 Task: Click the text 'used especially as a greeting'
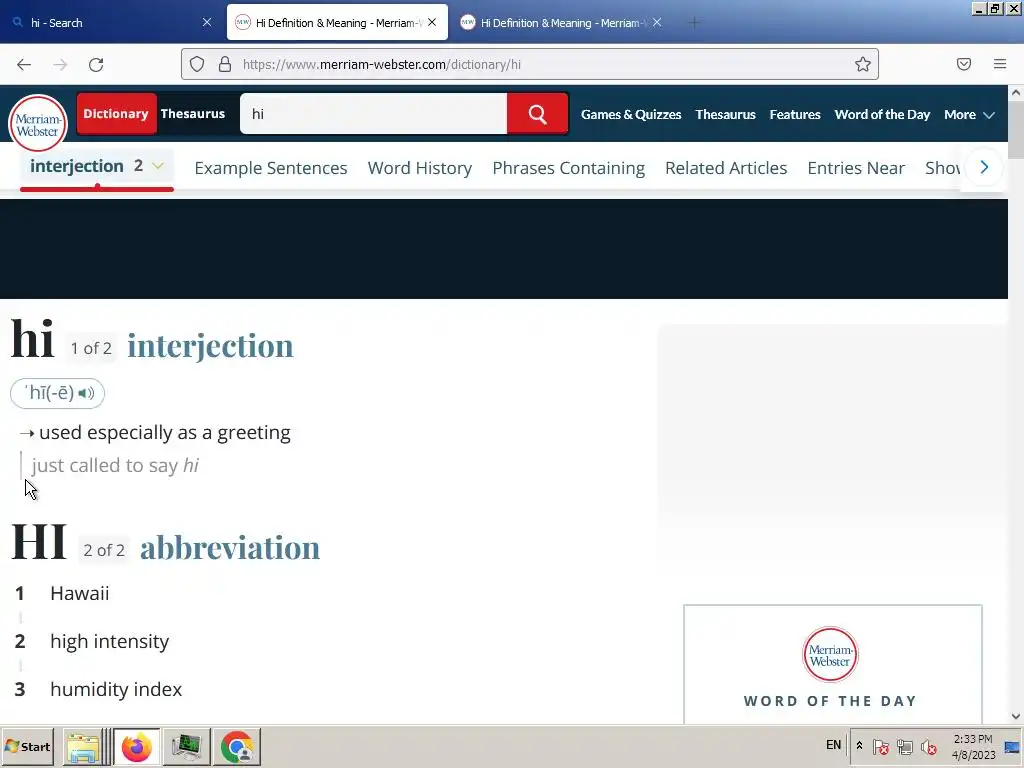pyautogui.click(x=165, y=433)
